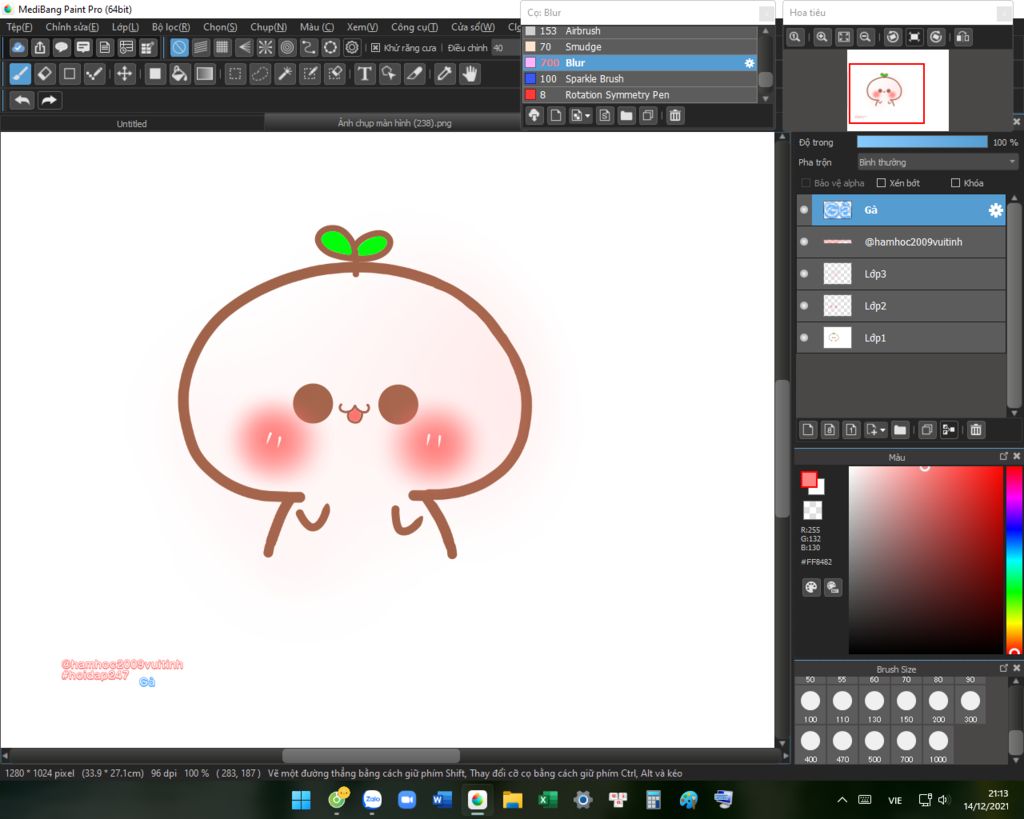Activate the rectangular Select tool
The width and height of the screenshot is (1024, 819).
click(235, 74)
